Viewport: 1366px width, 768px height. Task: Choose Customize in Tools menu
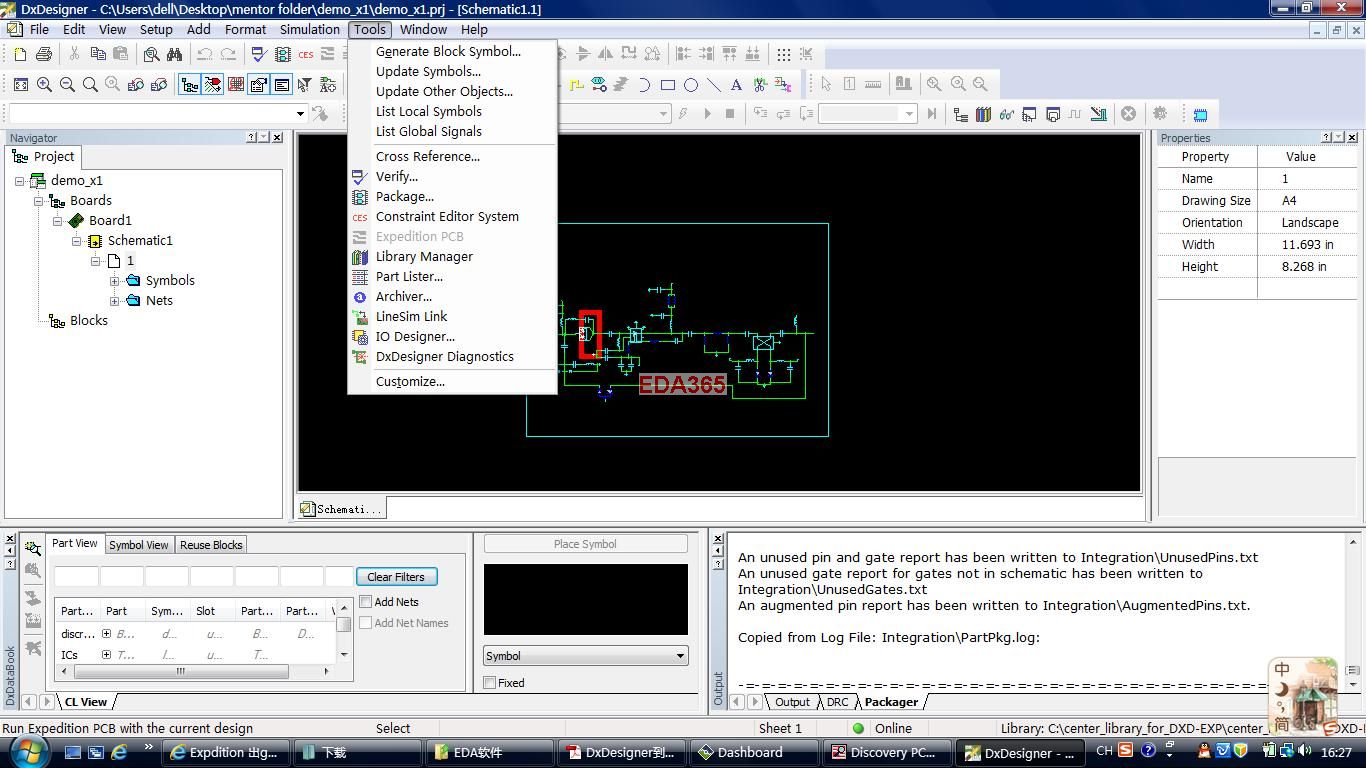tap(410, 381)
